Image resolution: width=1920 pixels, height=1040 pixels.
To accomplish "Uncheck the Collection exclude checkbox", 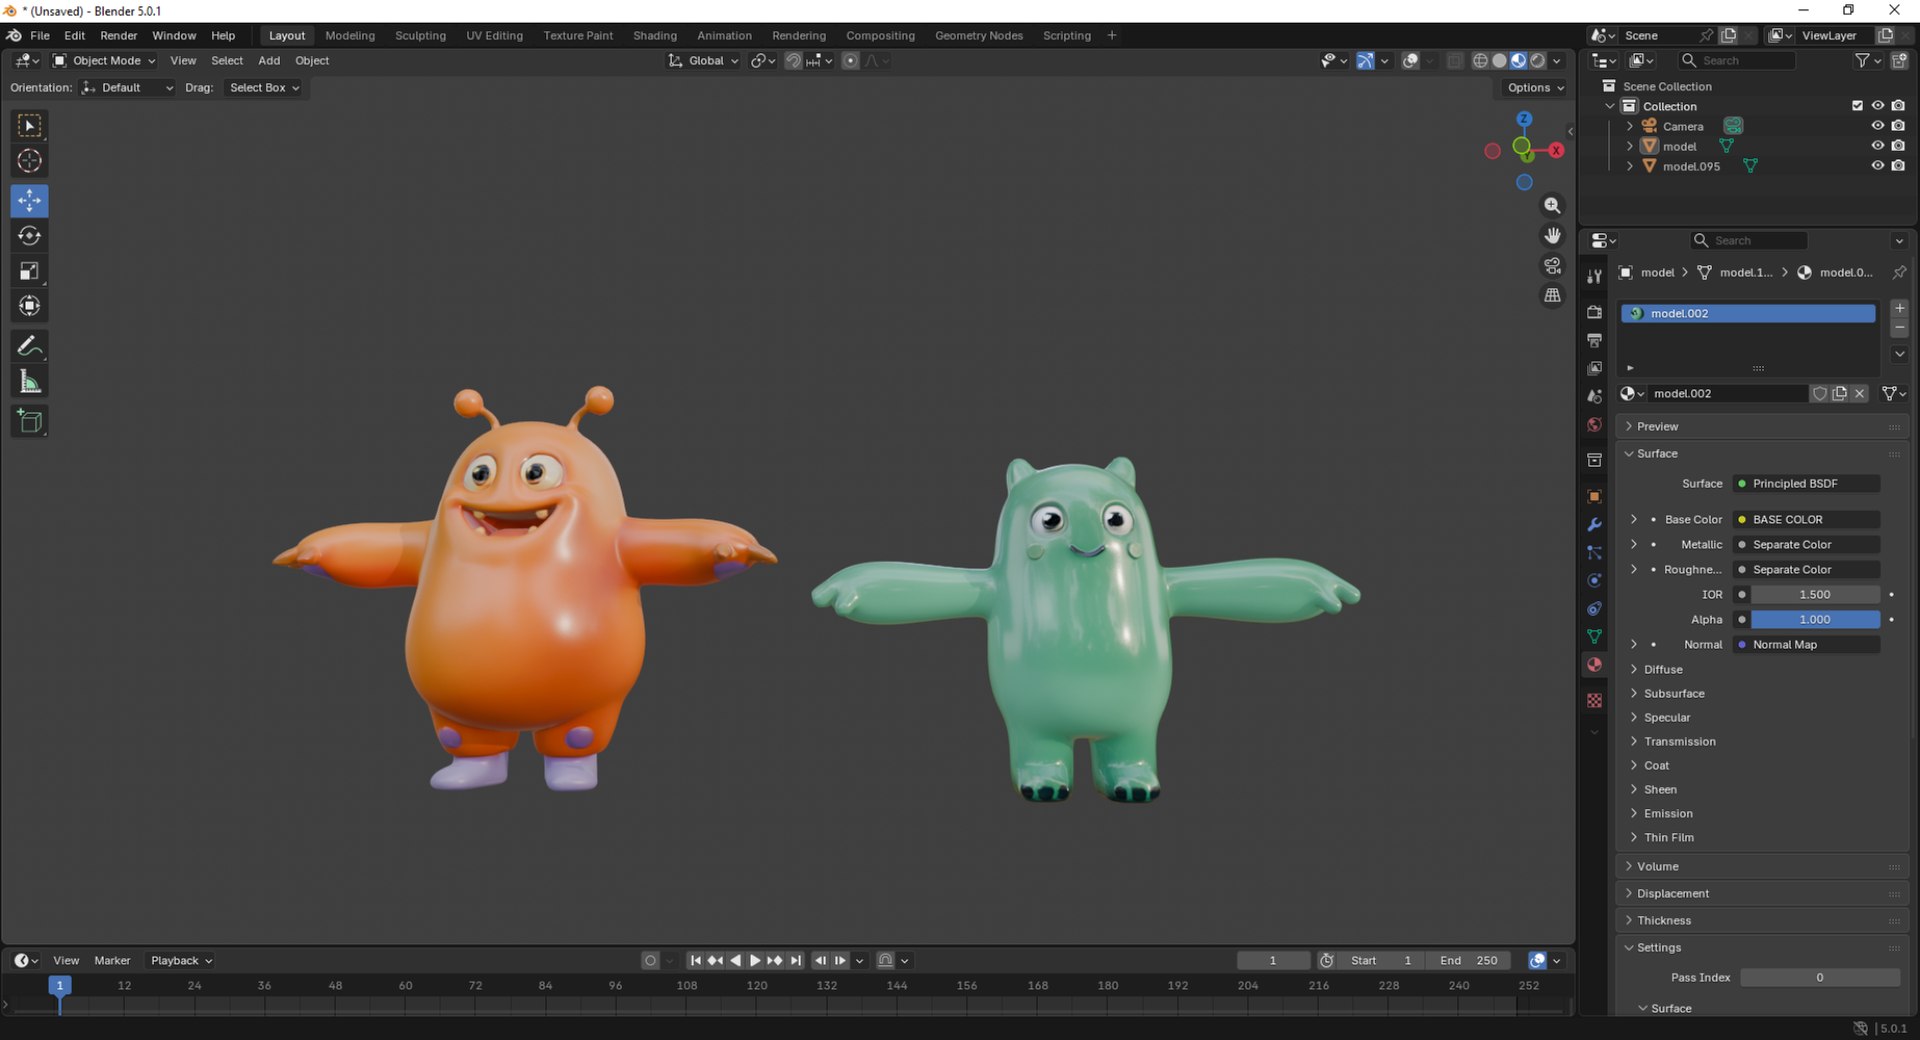I will coord(1857,106).
